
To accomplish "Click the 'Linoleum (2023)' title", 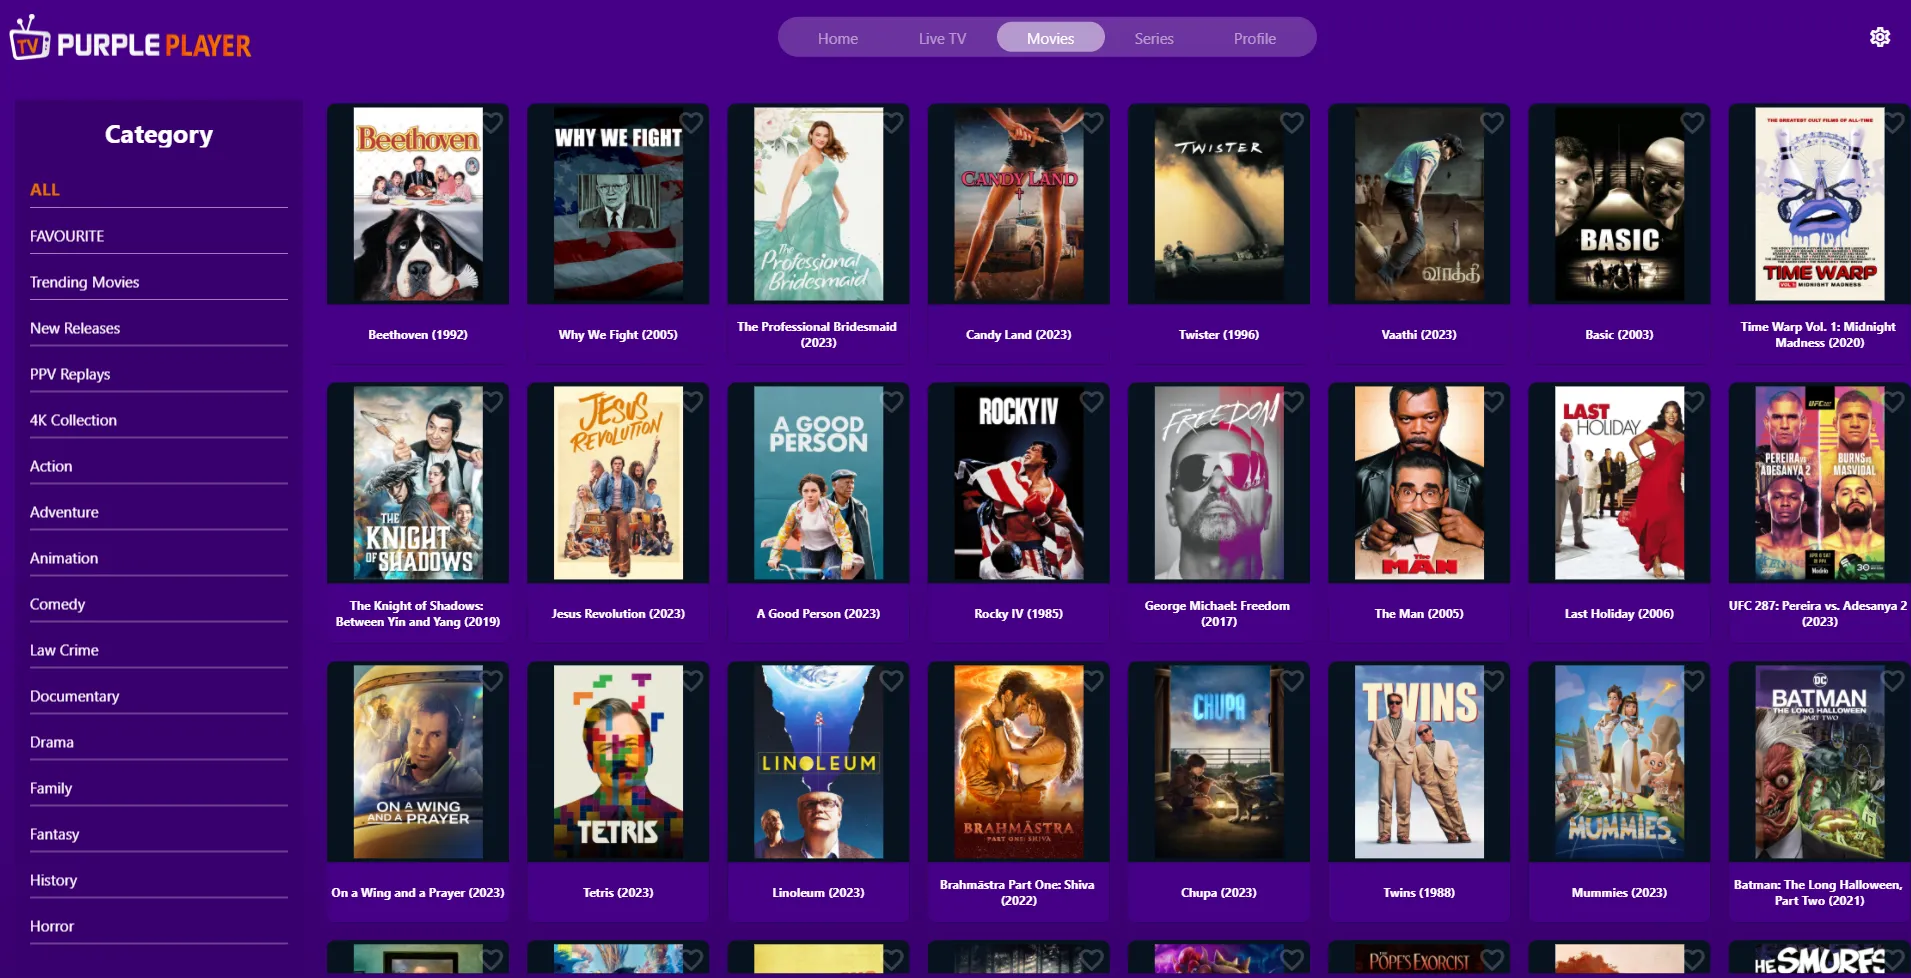I will 819,893.
